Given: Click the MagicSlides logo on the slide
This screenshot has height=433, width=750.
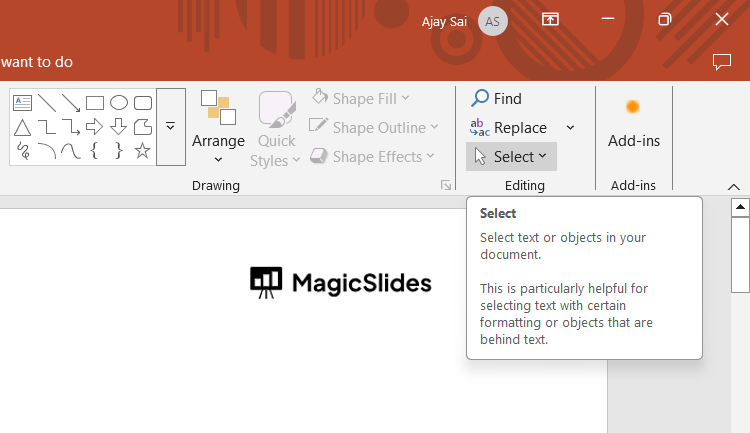Looking at the screenshot, I should (341, 283).
